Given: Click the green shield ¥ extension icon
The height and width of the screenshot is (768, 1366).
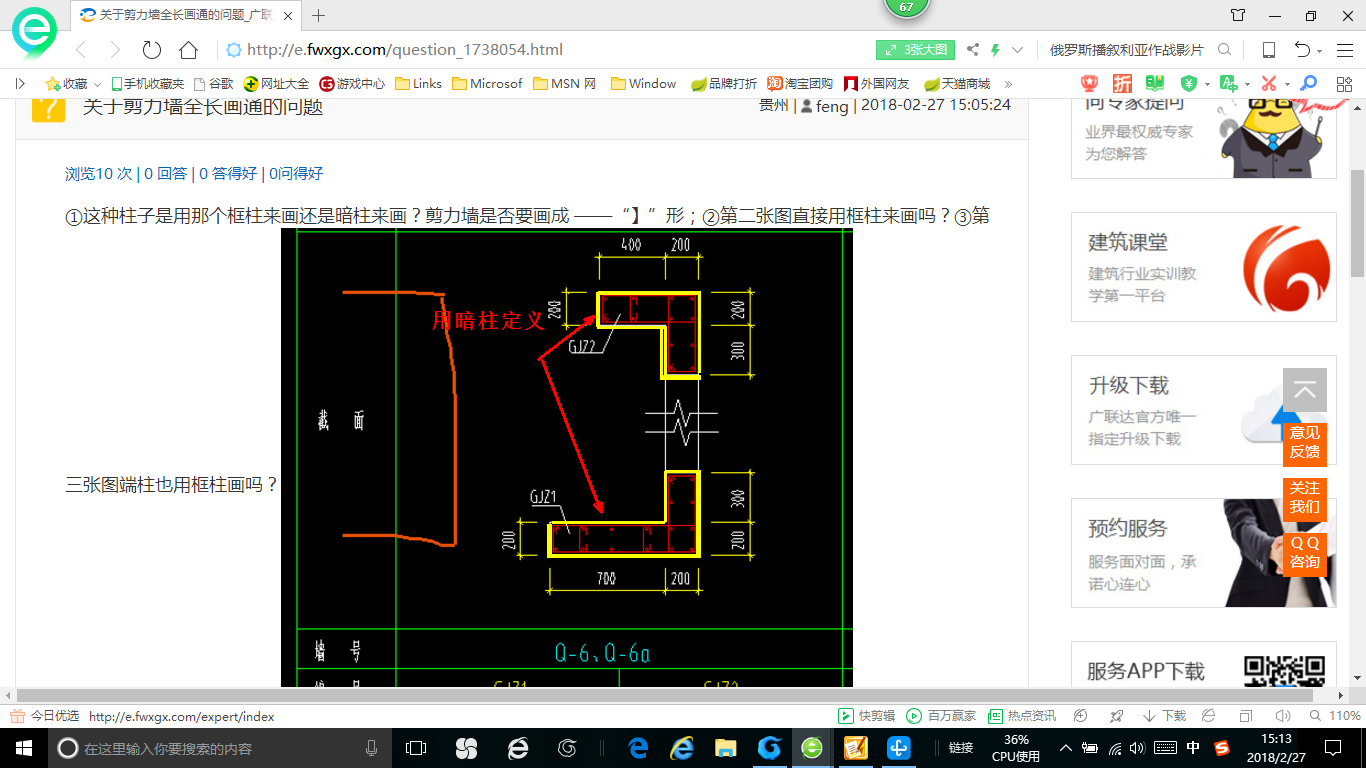Looking at the screenshot, I should (1189, 83).
